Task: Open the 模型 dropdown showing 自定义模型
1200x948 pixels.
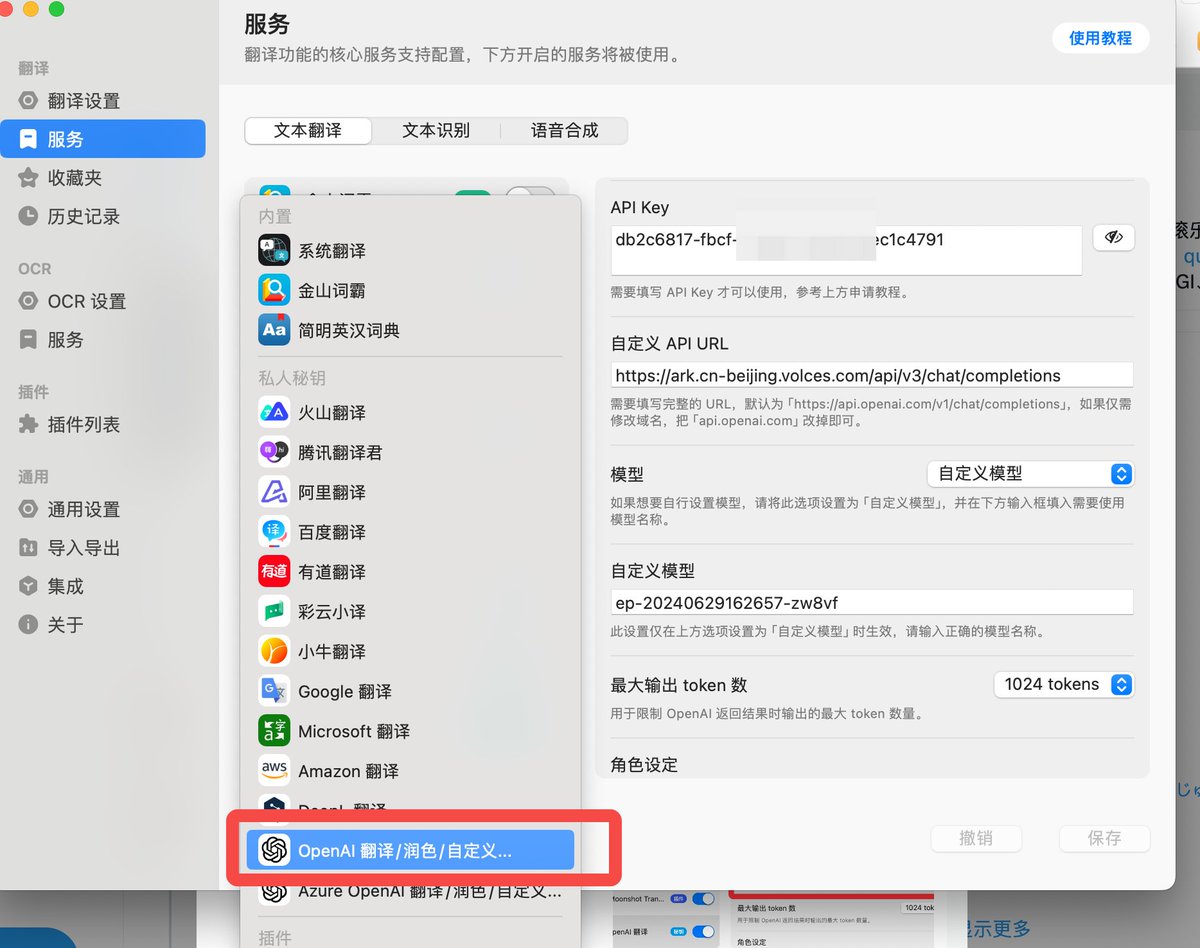Action: point(1031,473)
